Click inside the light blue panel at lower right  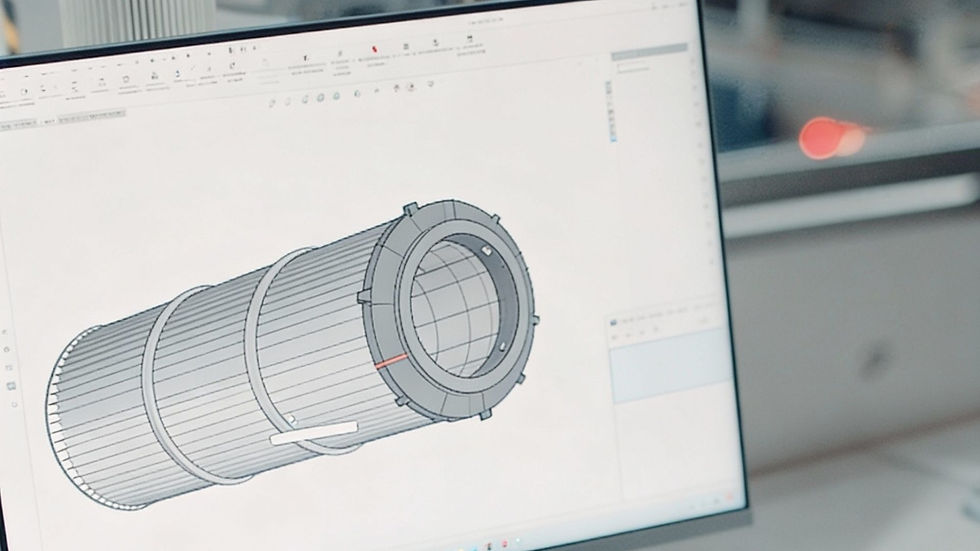coord(670,366)
